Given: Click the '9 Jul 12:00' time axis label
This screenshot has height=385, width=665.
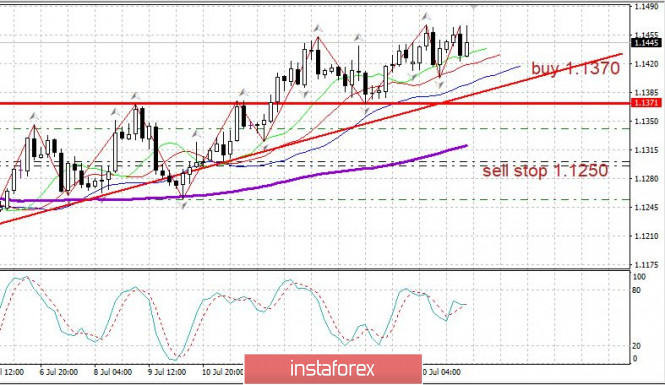Looking at the screenshot, I should tap(167, 372).
